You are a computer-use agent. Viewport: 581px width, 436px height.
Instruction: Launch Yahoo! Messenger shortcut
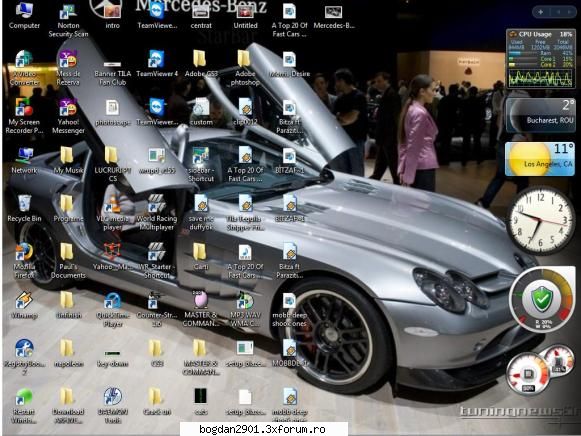click(x=68, y=116)
